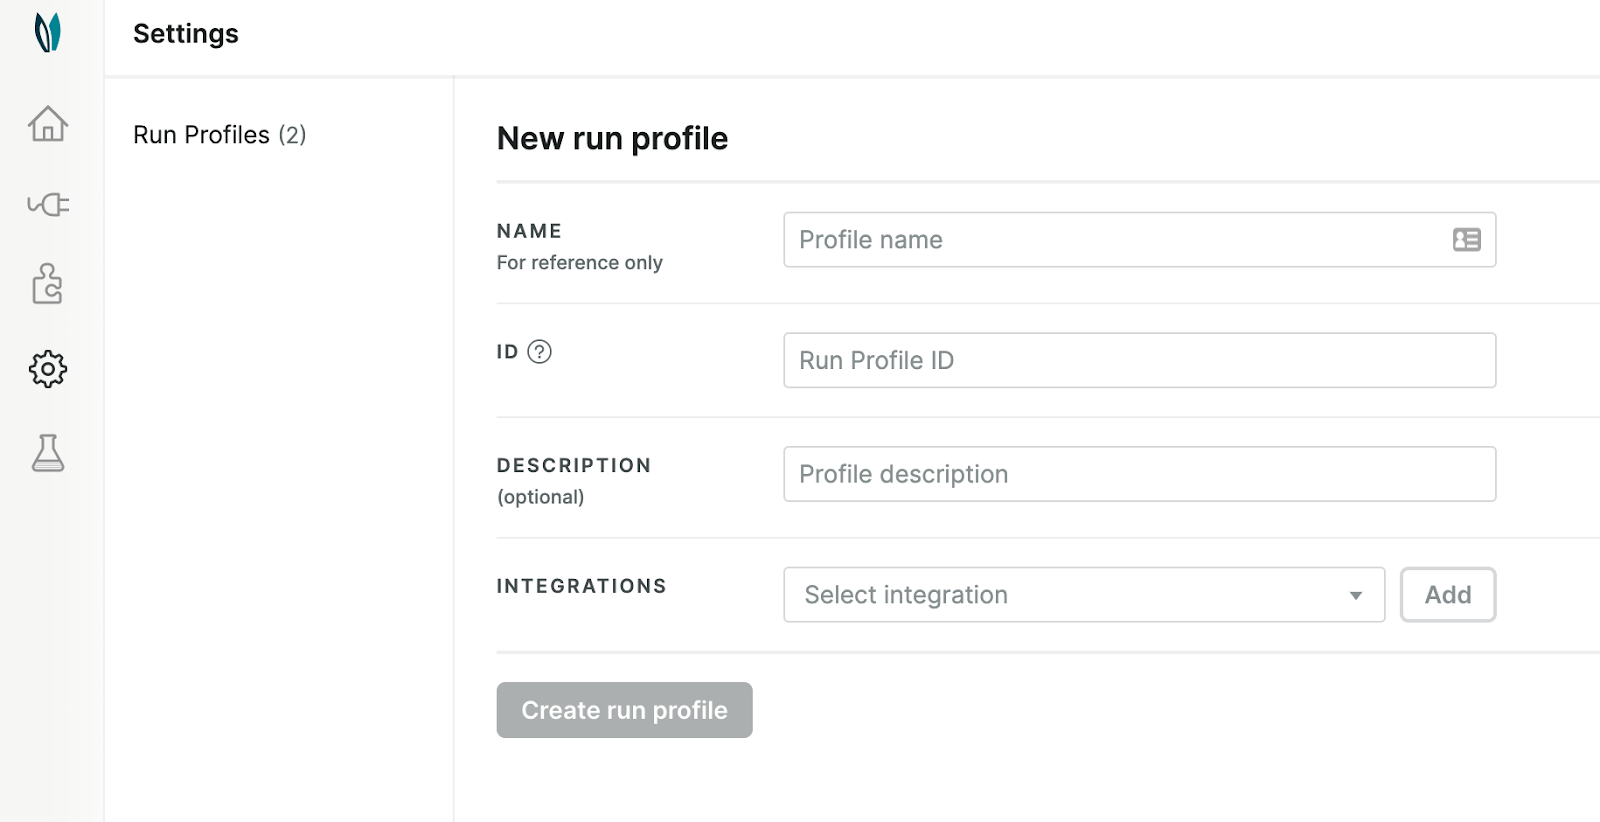Click the contact card icon in name field

pyautogui.click(x=1466, y=240)
